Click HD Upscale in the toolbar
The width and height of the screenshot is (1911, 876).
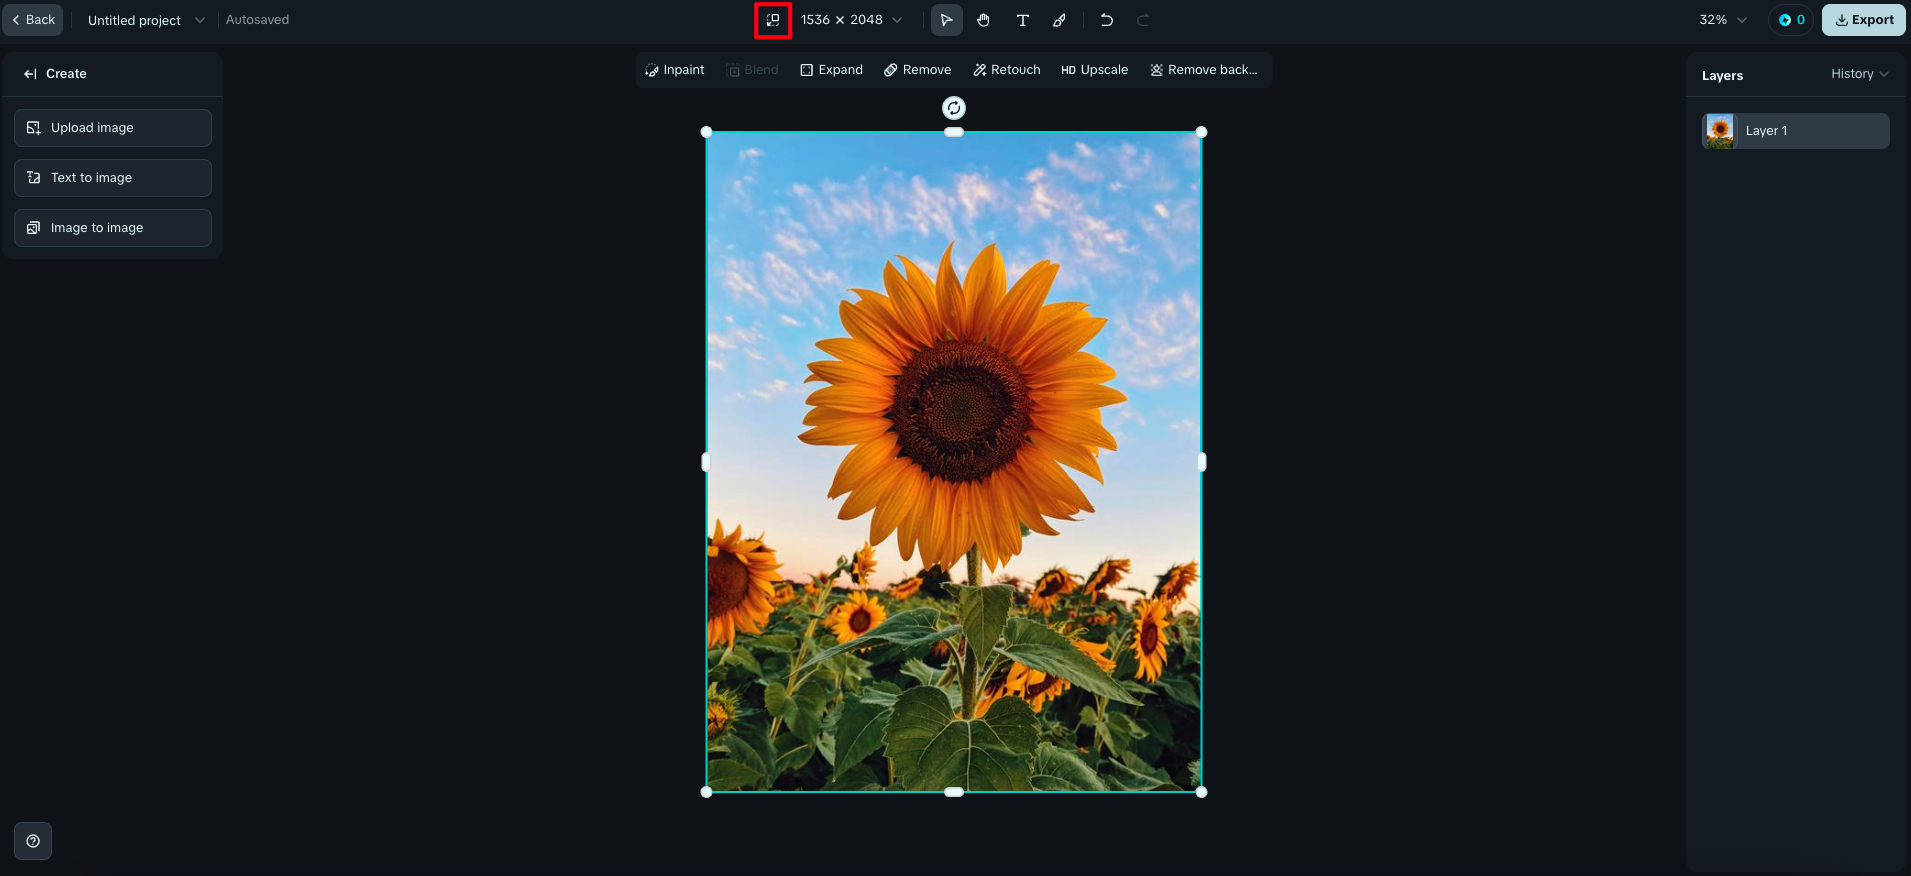click(x=1094, y=70)
